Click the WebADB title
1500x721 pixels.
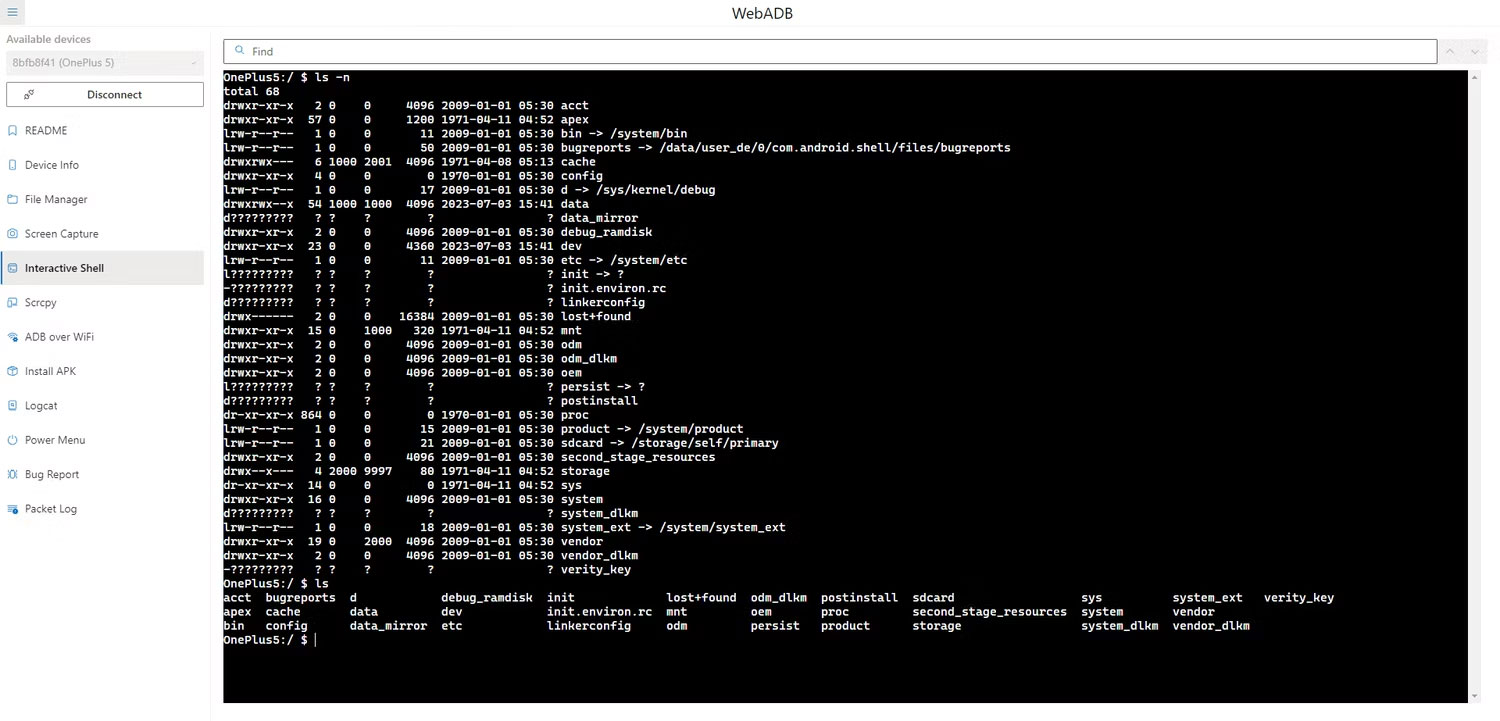point(763,13)
